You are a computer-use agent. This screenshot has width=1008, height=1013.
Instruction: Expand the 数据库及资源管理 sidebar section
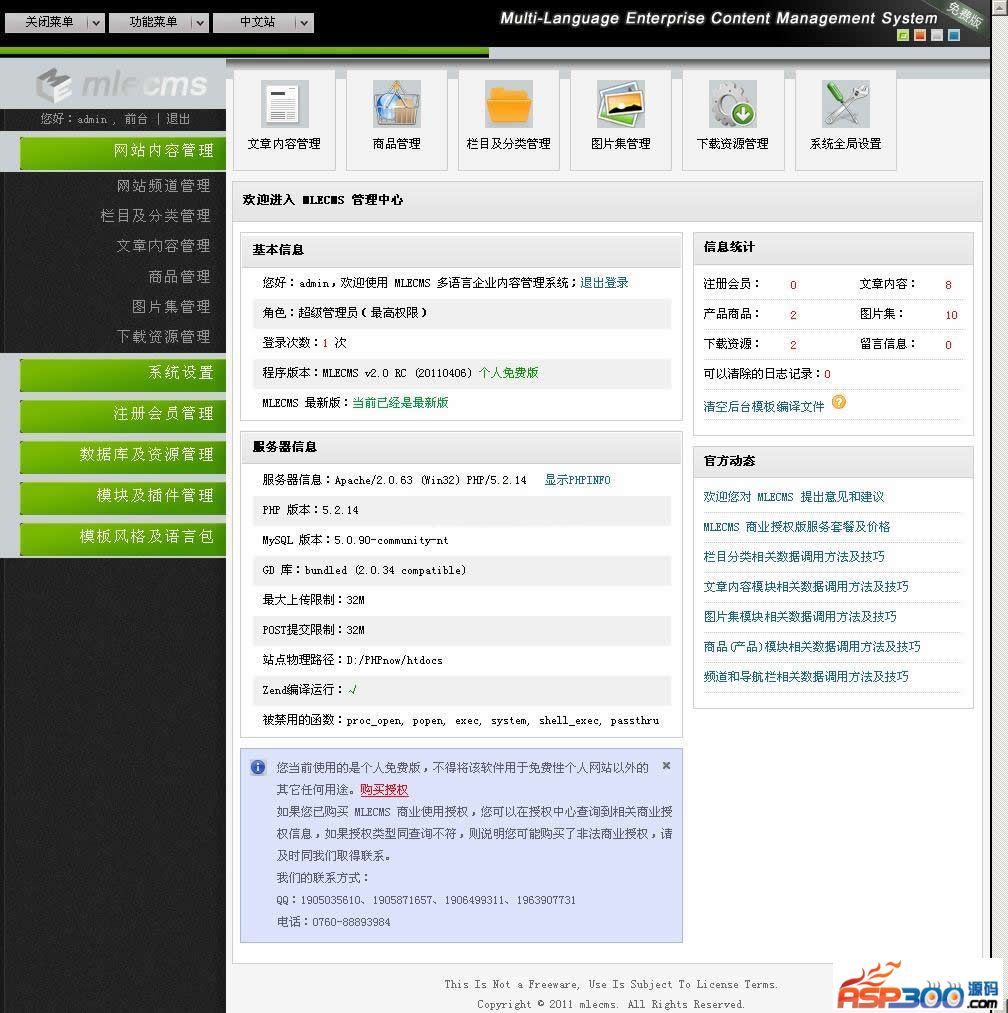tap(123, 456)
